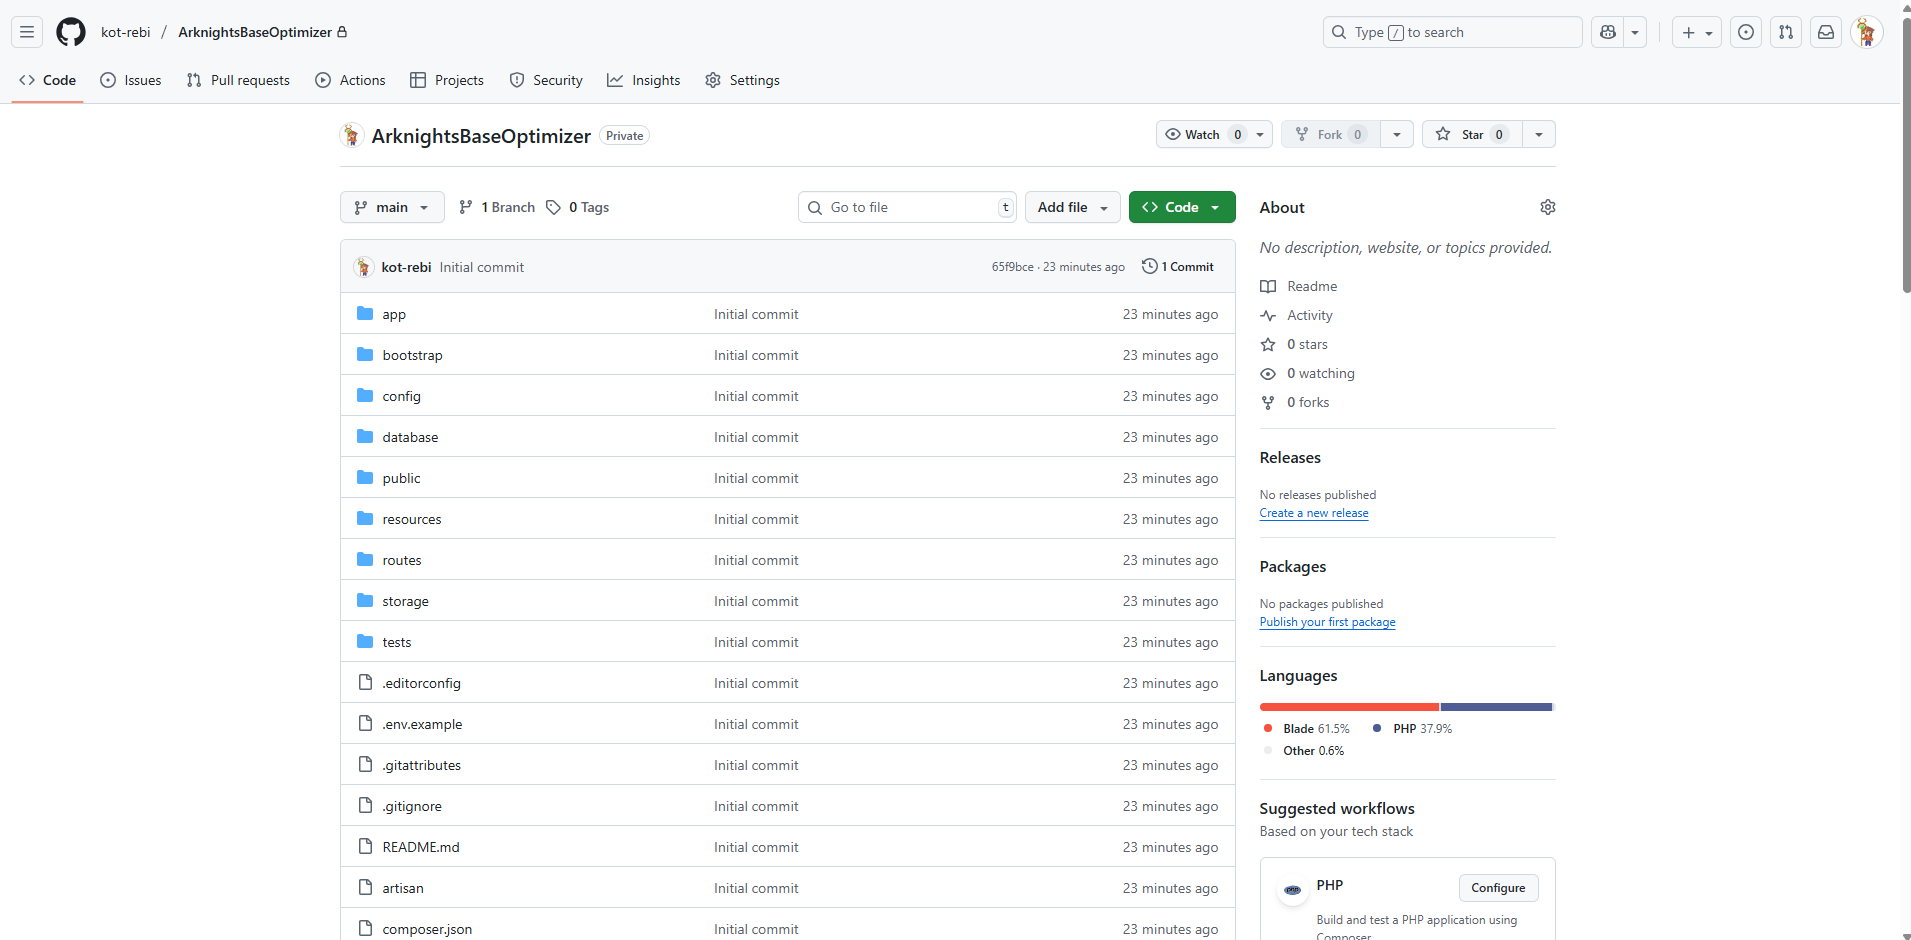Expand the Copilot dropdown arrow

[x=1635, y=32]
